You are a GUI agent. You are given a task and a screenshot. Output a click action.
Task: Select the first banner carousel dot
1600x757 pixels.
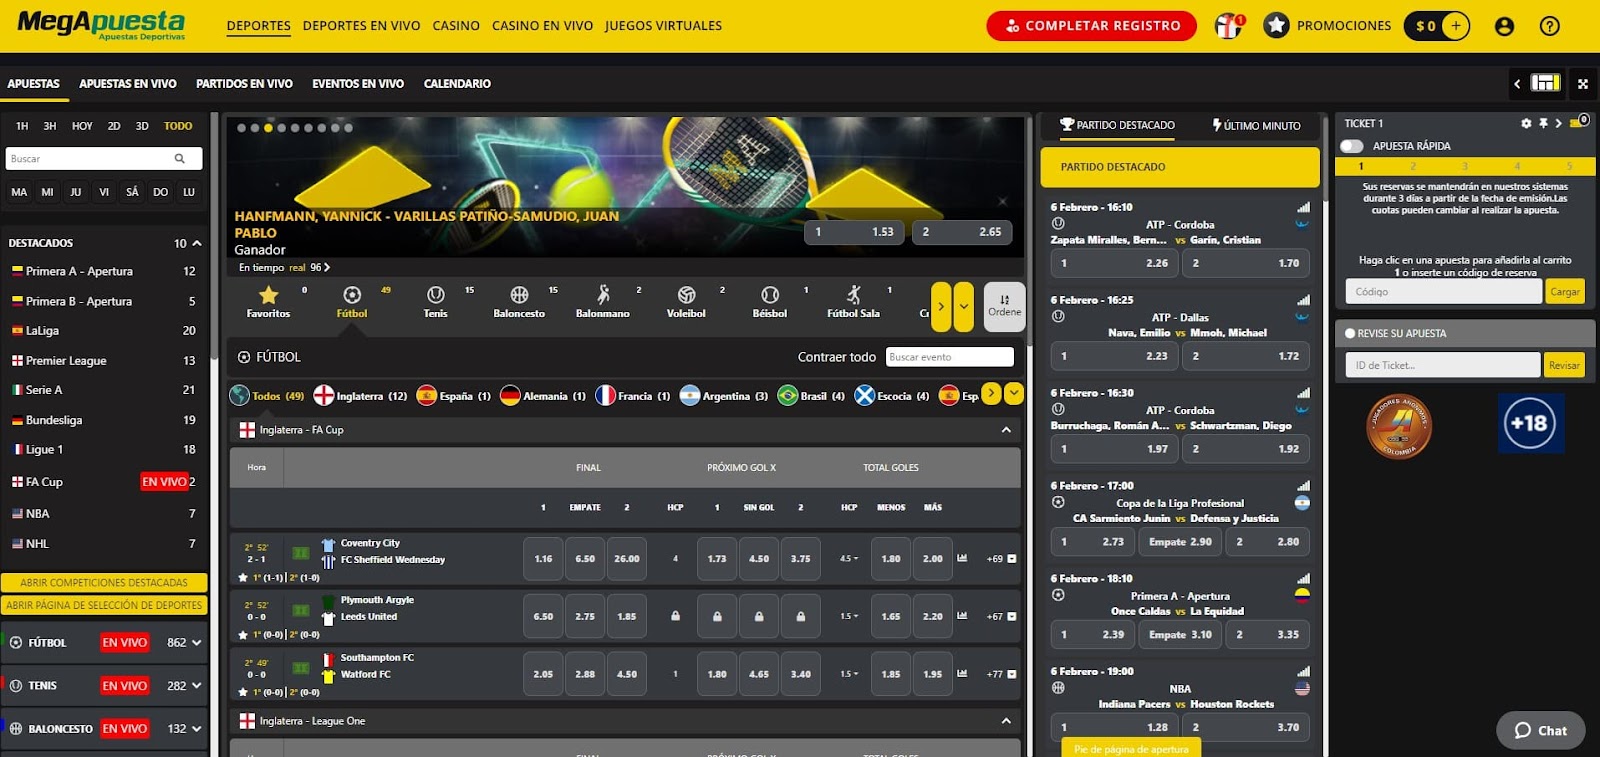(x=241, y=128)
